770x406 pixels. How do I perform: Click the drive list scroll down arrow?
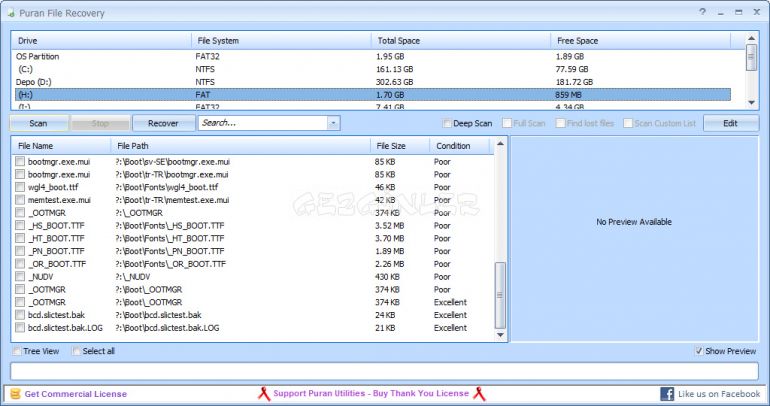tap(751, 102)
